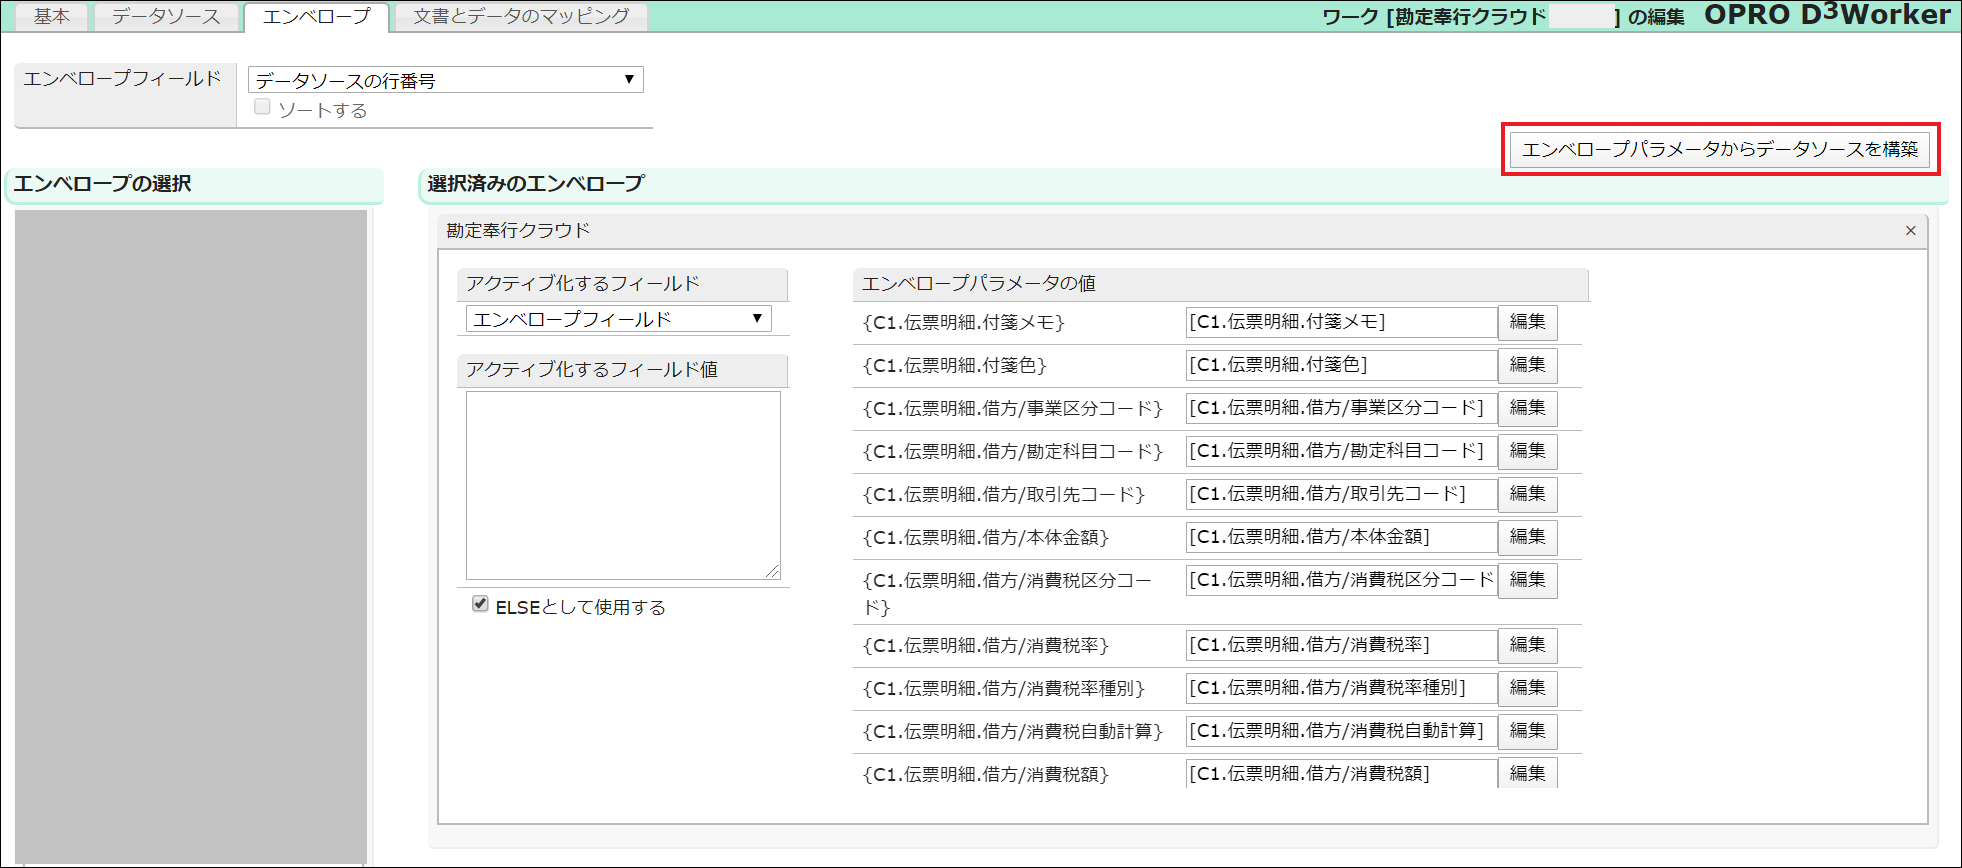
Task: Edit the 付箋色 parameter value
Action: coord(1526,365)
